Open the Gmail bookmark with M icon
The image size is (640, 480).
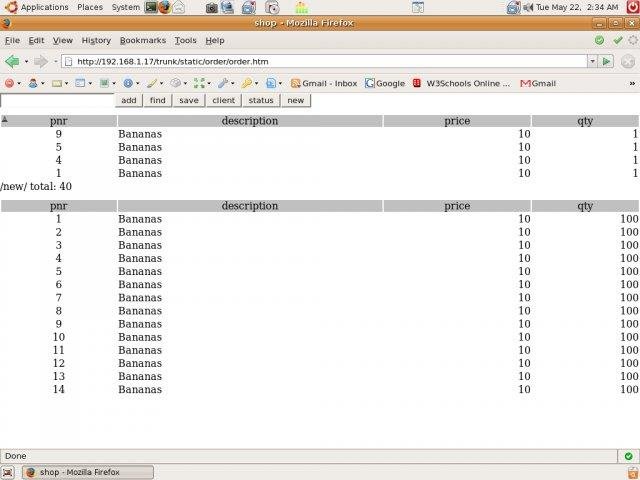click(538, 83)
